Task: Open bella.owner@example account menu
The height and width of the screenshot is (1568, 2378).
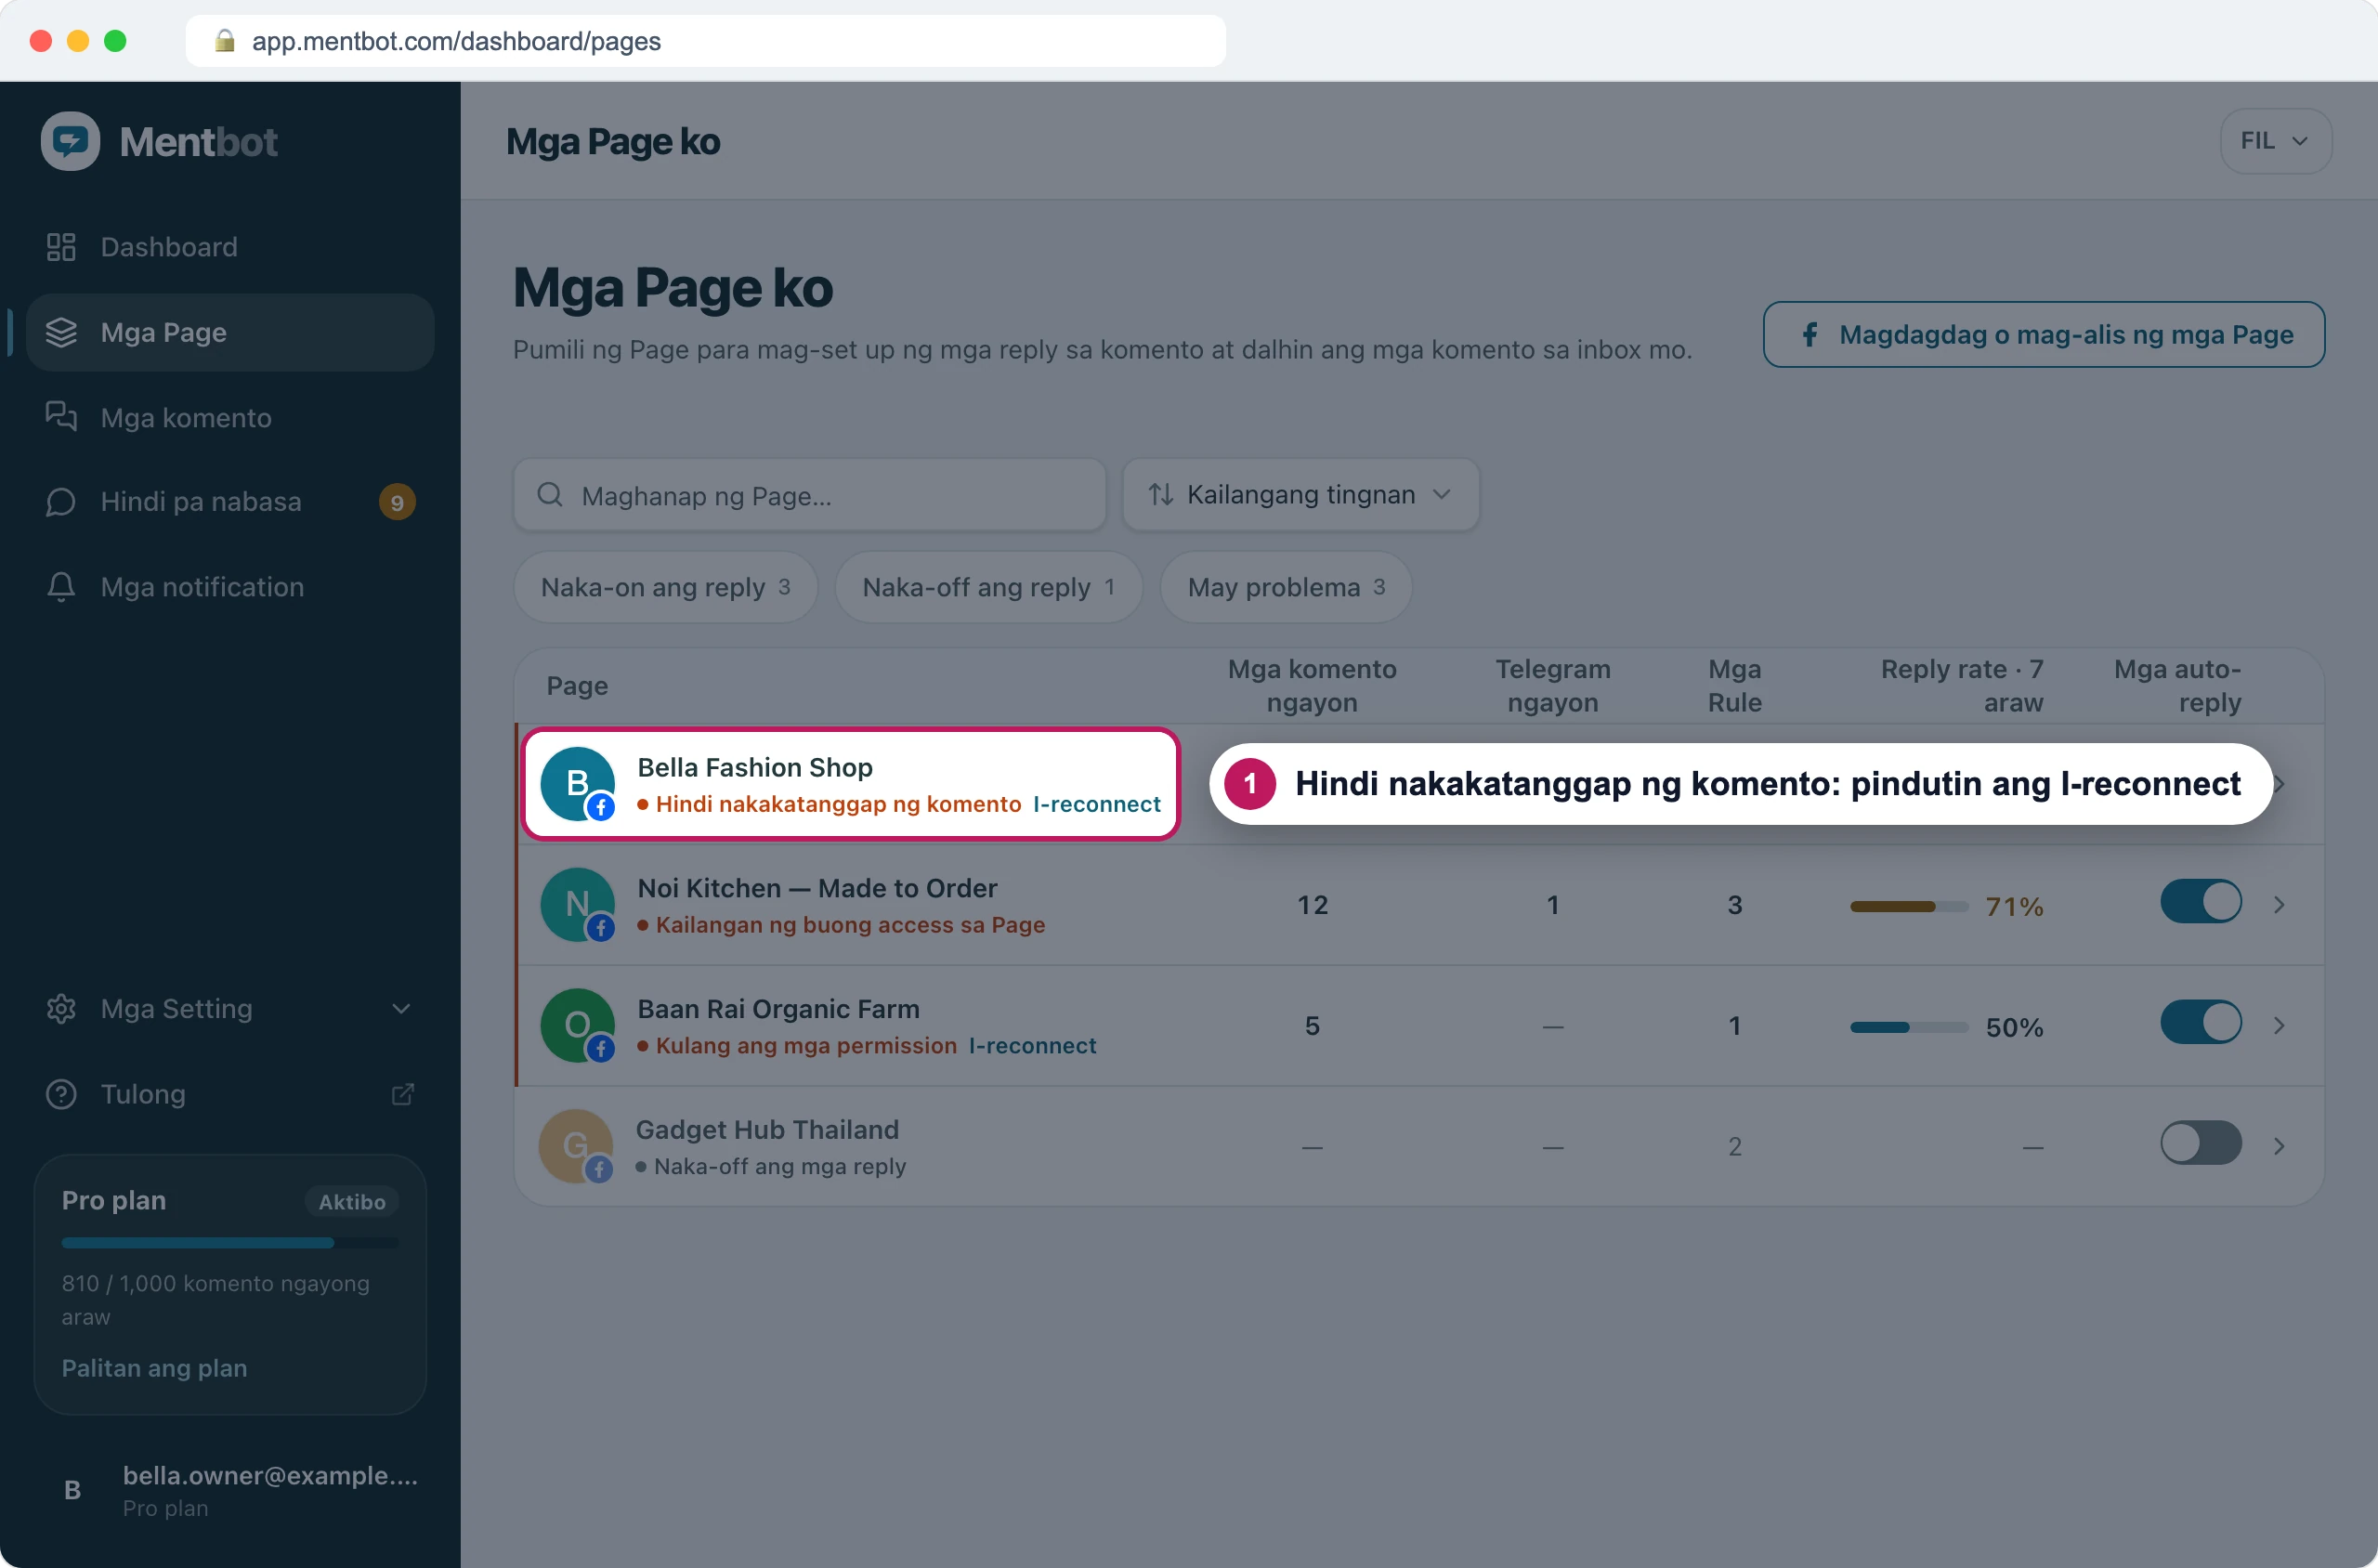Action: click(x=230, y=1490)
